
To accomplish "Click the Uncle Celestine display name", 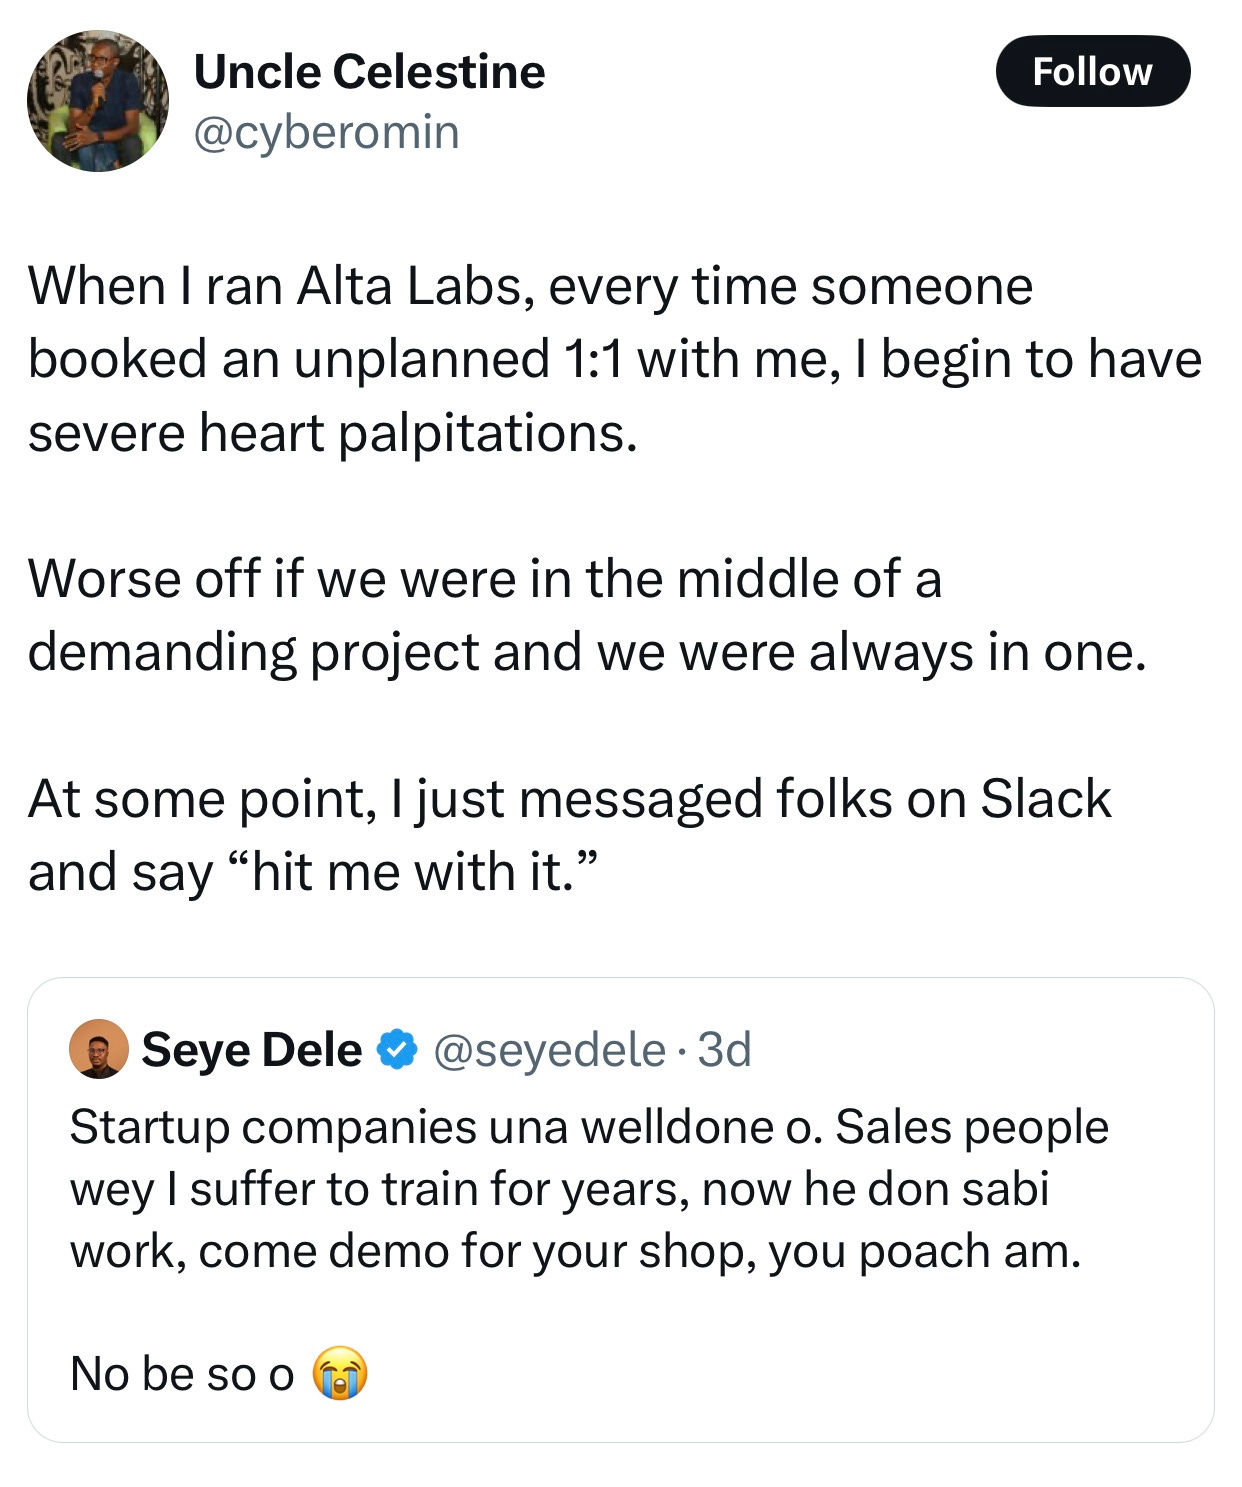I will click(x=369, y=72).
